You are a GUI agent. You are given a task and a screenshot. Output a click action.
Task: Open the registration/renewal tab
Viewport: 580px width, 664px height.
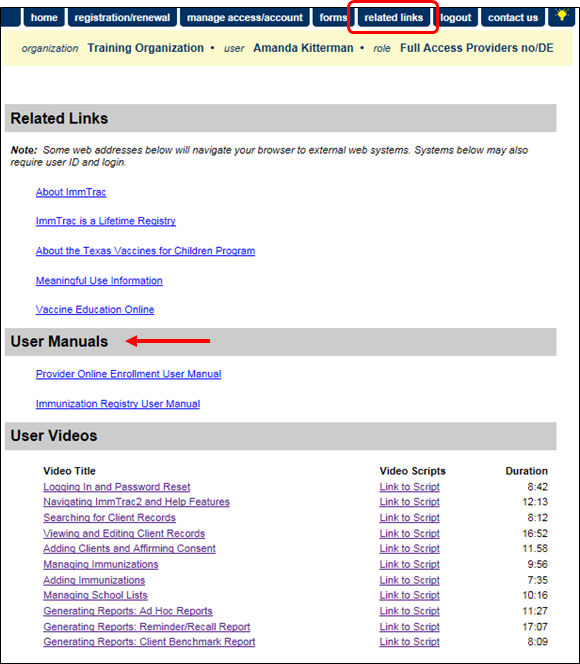tap(122, 17)
